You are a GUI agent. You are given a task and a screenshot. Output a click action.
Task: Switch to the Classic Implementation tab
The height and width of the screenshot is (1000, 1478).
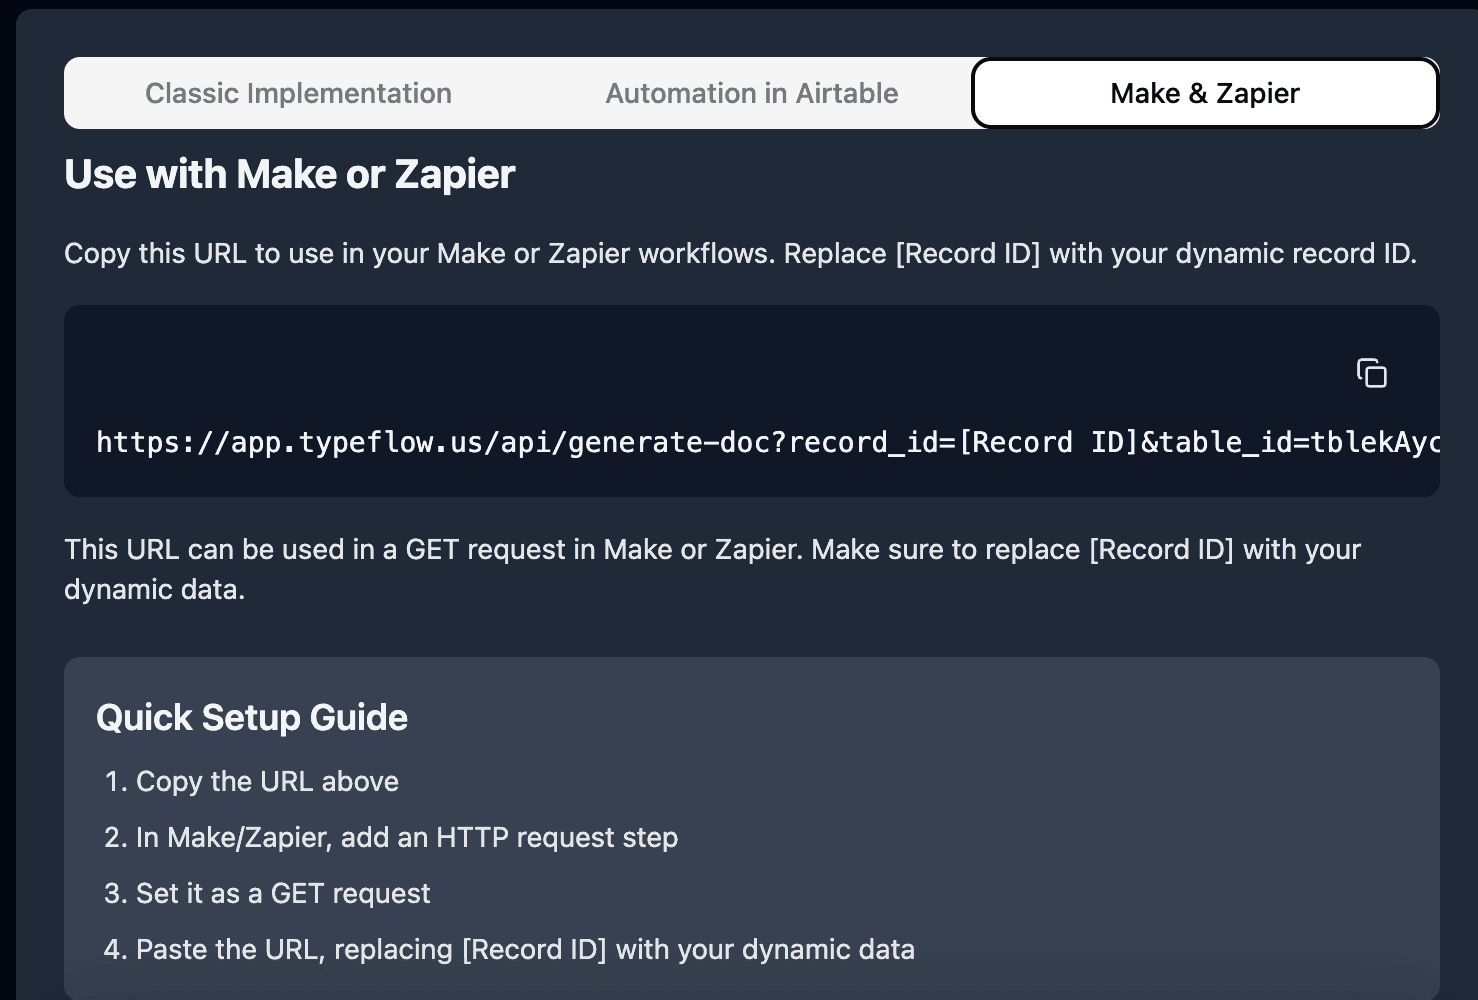tap(298, 93)
